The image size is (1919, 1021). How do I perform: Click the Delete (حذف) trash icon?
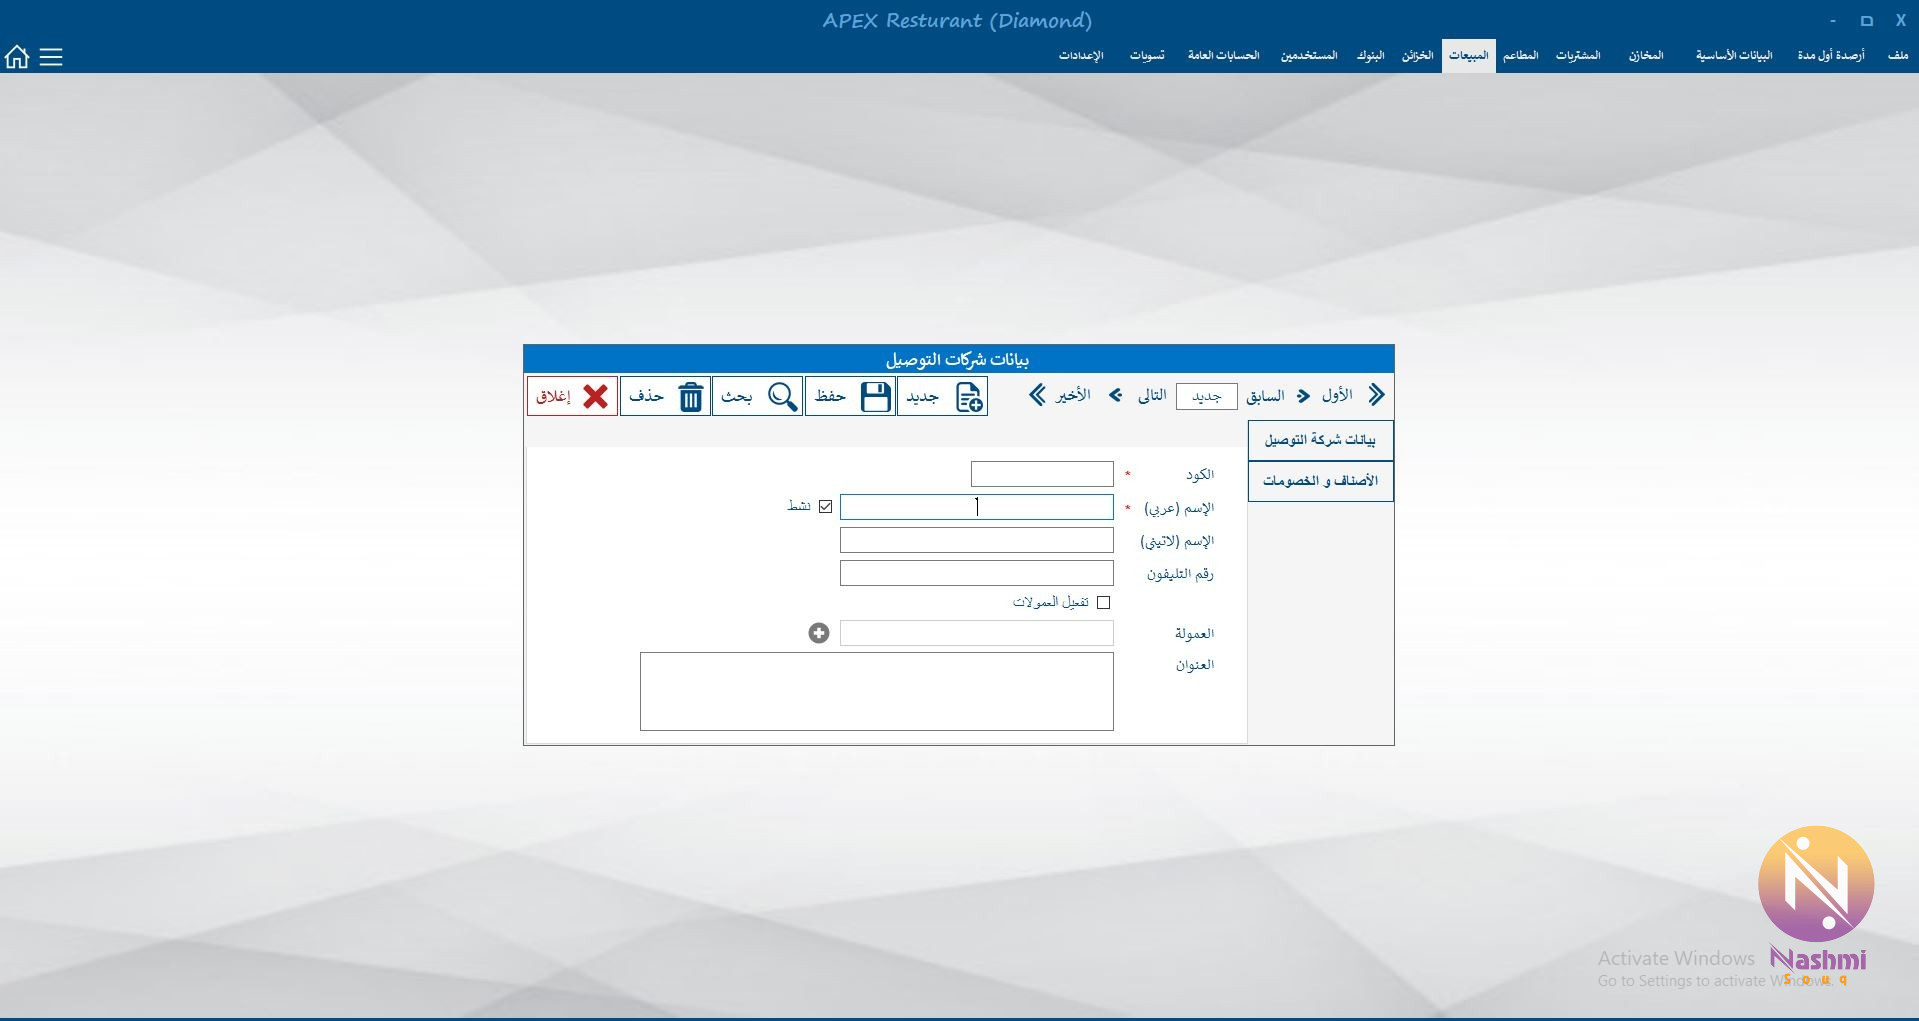(x=691, y=397)
